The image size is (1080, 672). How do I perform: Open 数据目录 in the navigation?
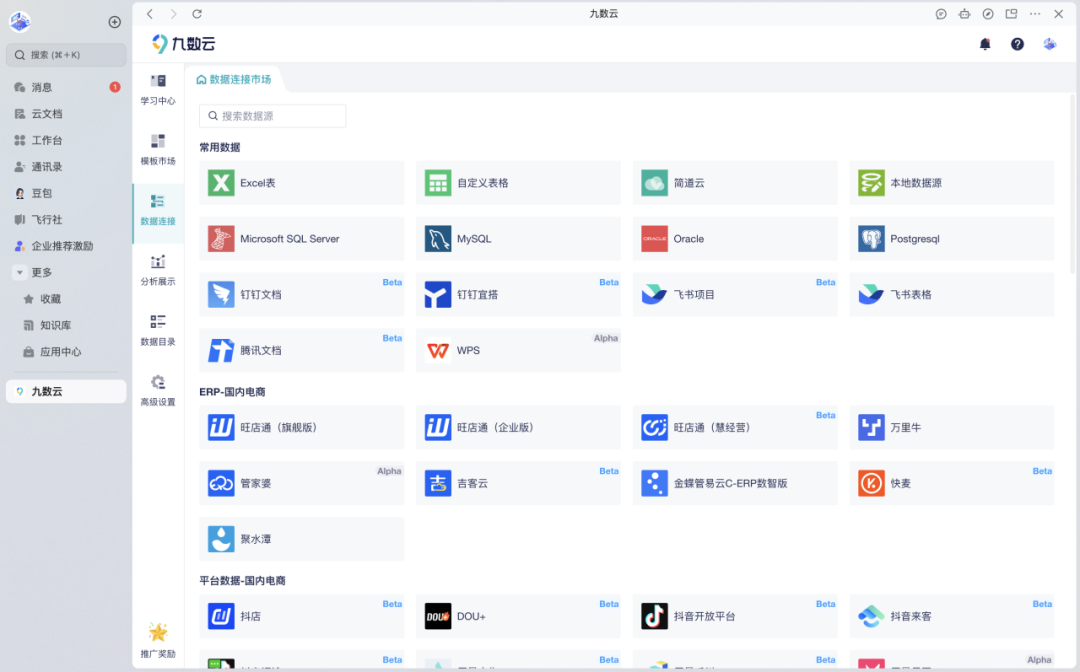pos(158,330)
